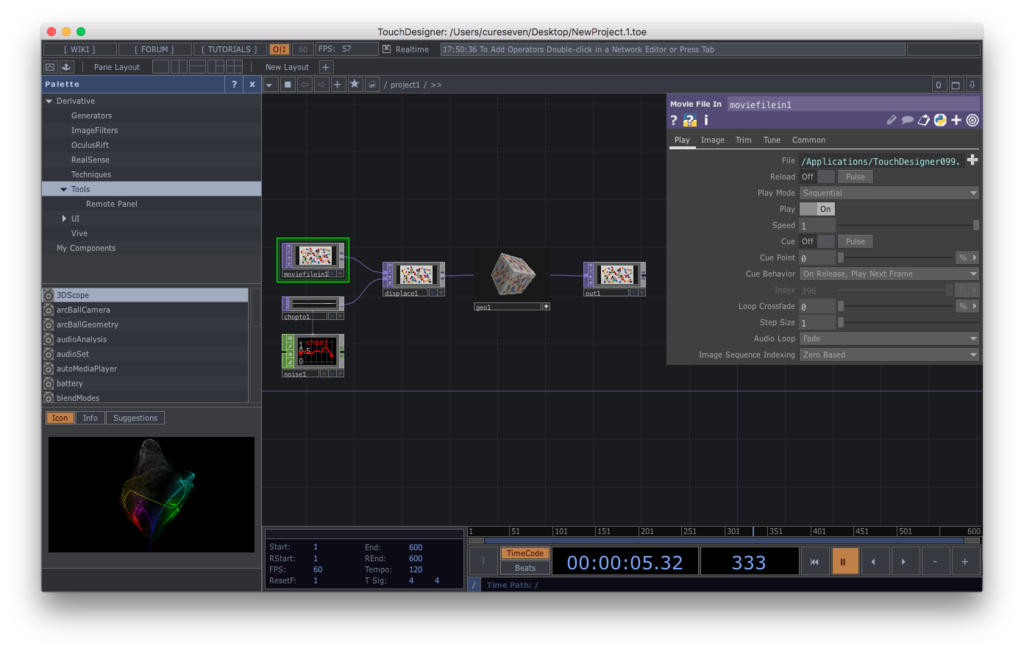1024x651 pixels.
Task: Adjust the Step Size slider handle
Action: point(841,323)
